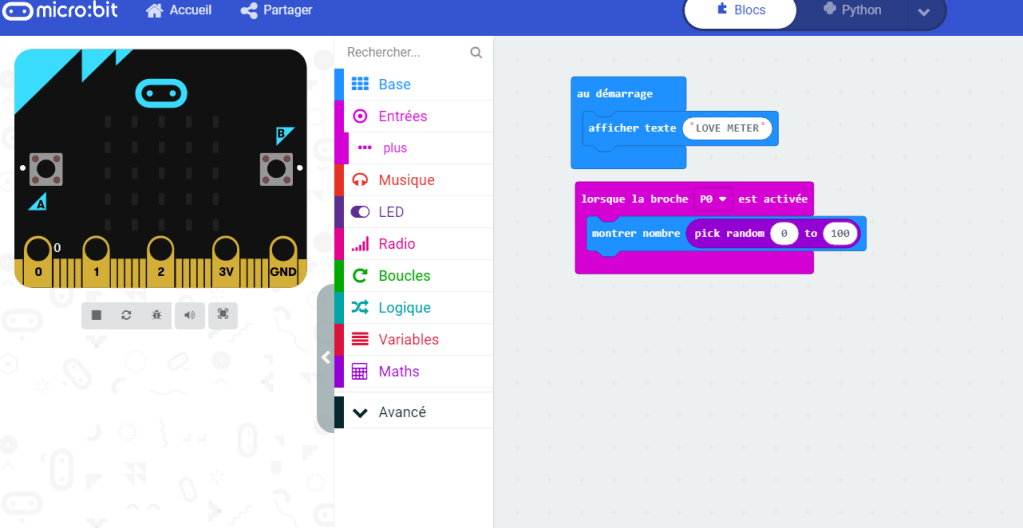1023x528 pixels.
Task: Select the Radio block category
Action: [396, 244]
